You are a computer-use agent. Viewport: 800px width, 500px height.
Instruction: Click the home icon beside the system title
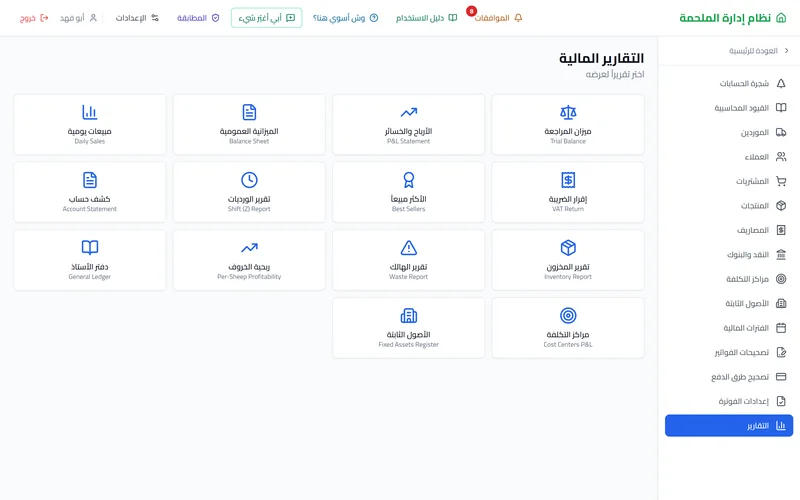pyautogui.click(x=781, y=18)
